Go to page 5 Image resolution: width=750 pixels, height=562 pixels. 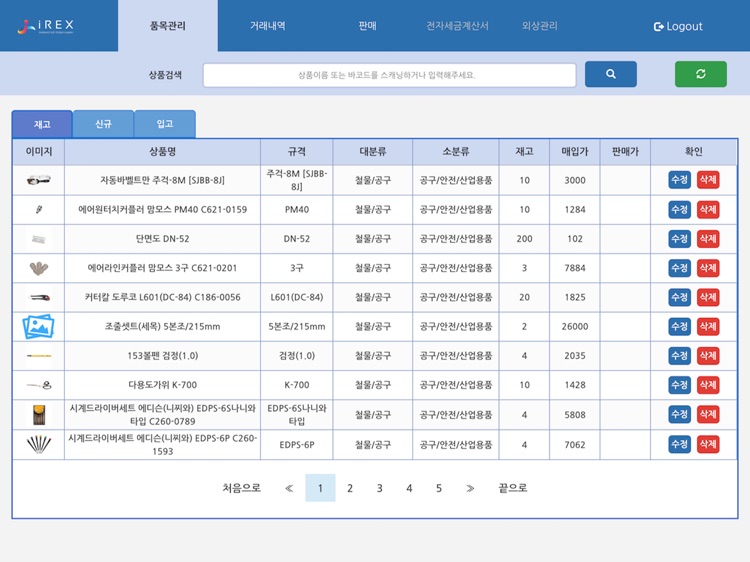tap(439, 488)
